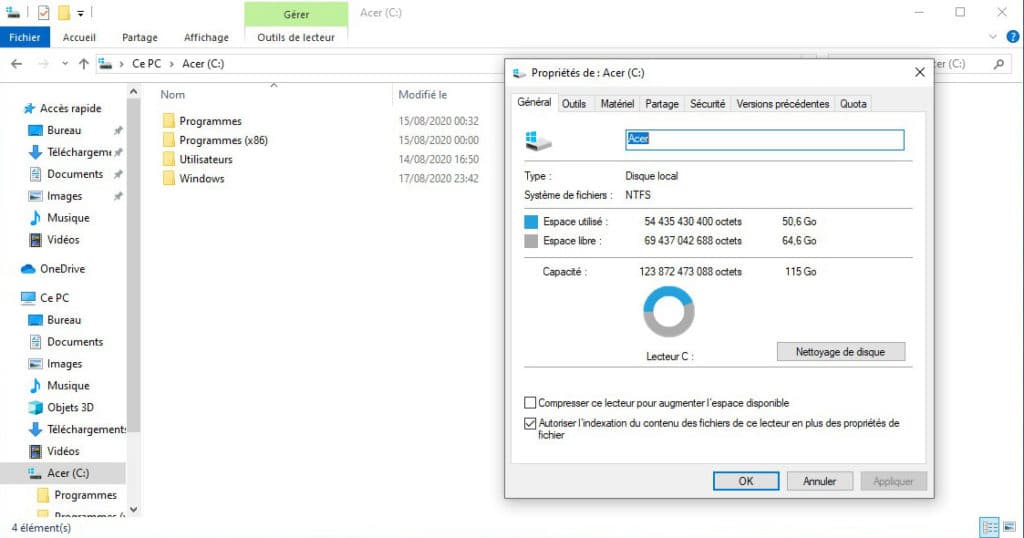
Task: Select Ce PC in navigation pane
Action: [x=54, y=298]
